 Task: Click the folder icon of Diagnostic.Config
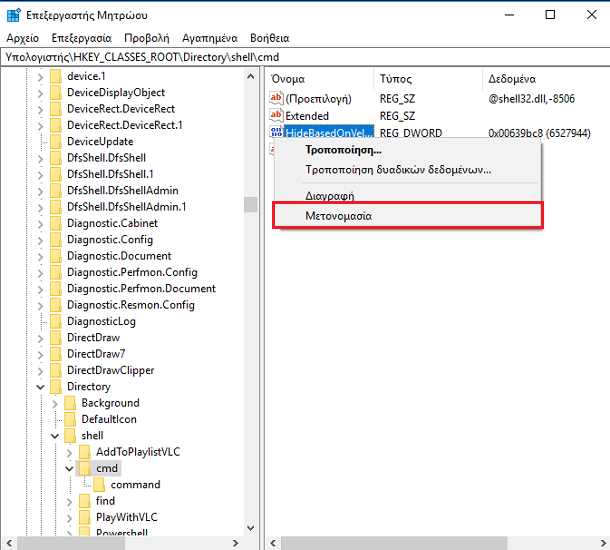coord(56,240)
